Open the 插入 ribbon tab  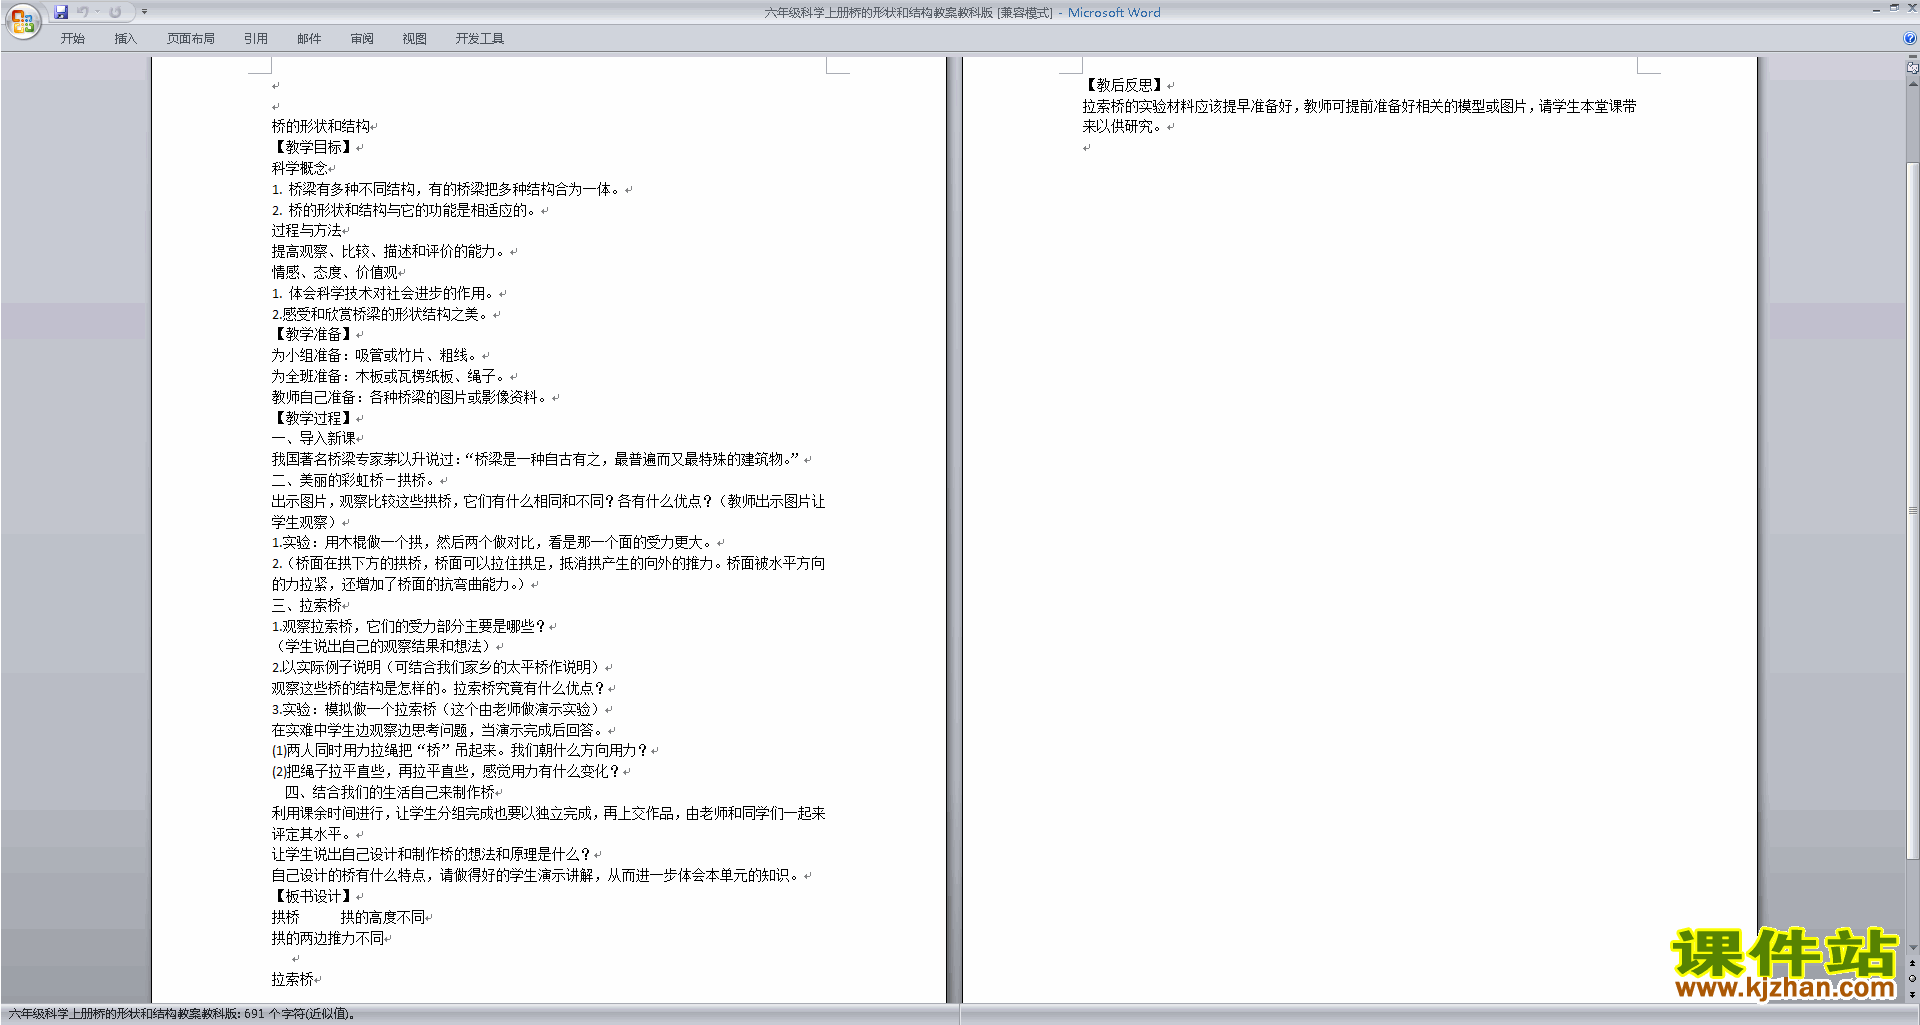click(125, 39)
